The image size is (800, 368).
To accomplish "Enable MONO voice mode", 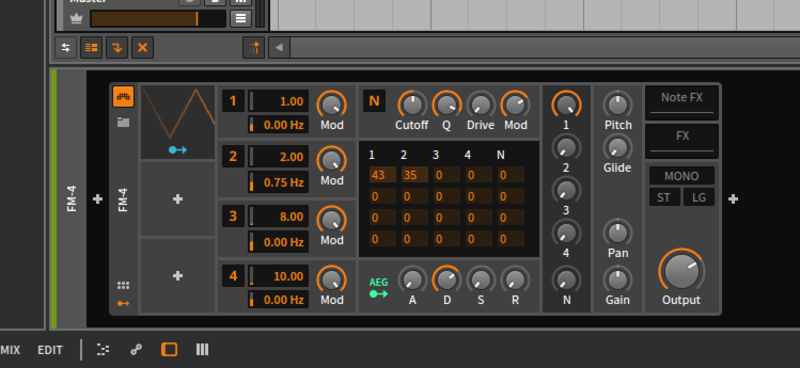I will (x=682, y=176).
